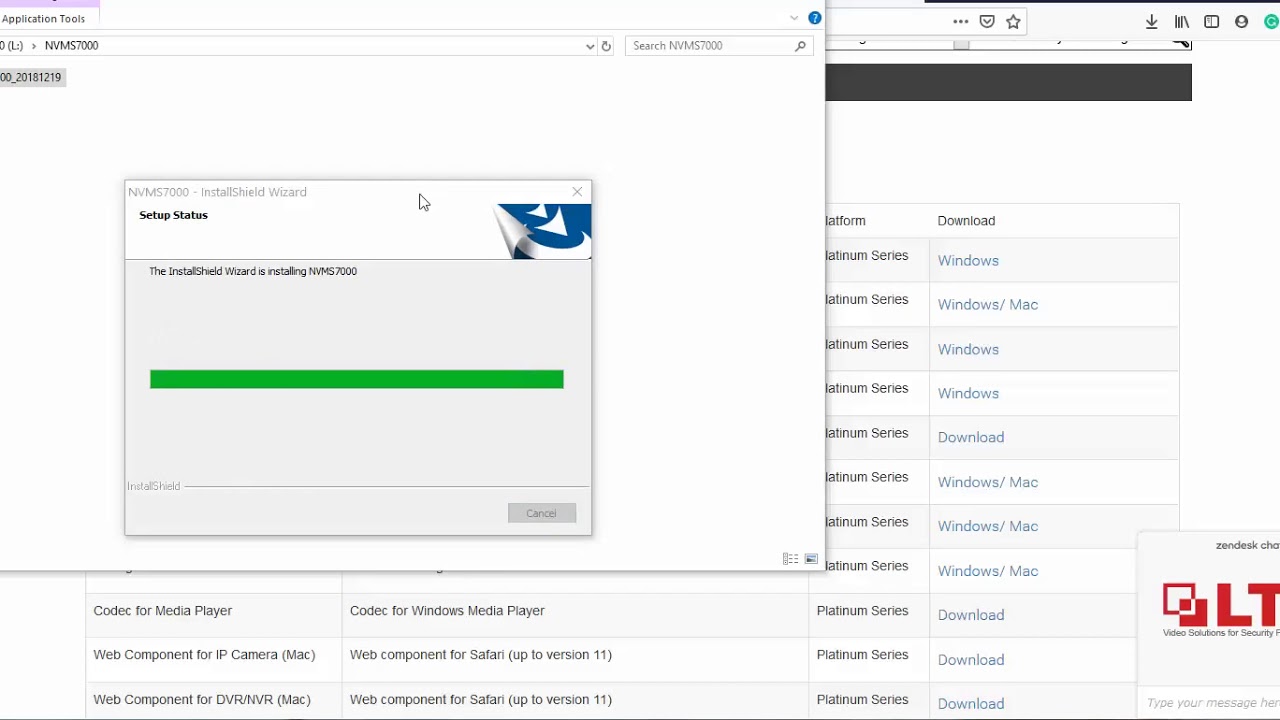The height and width of the screenshot is (720, 1280).
Task: Open Firefox page actions three-dot menu
Action: tap(960, 21)
